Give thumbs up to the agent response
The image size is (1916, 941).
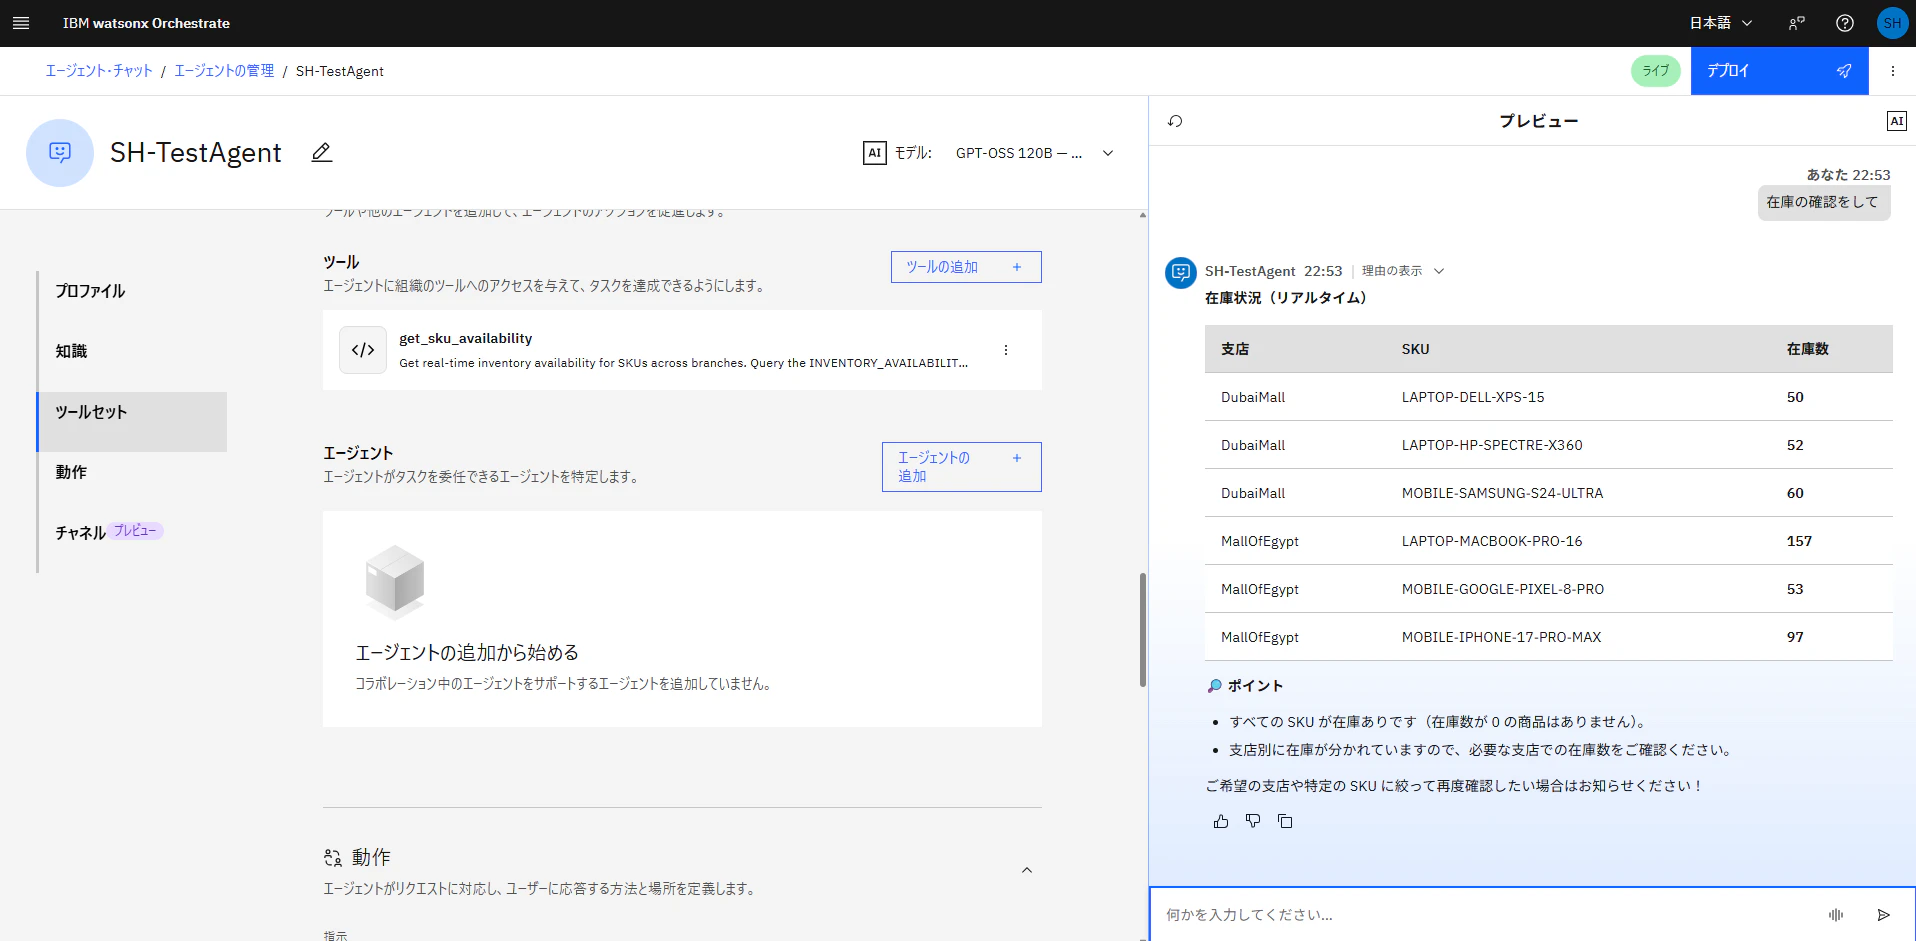pos(1221,821)
